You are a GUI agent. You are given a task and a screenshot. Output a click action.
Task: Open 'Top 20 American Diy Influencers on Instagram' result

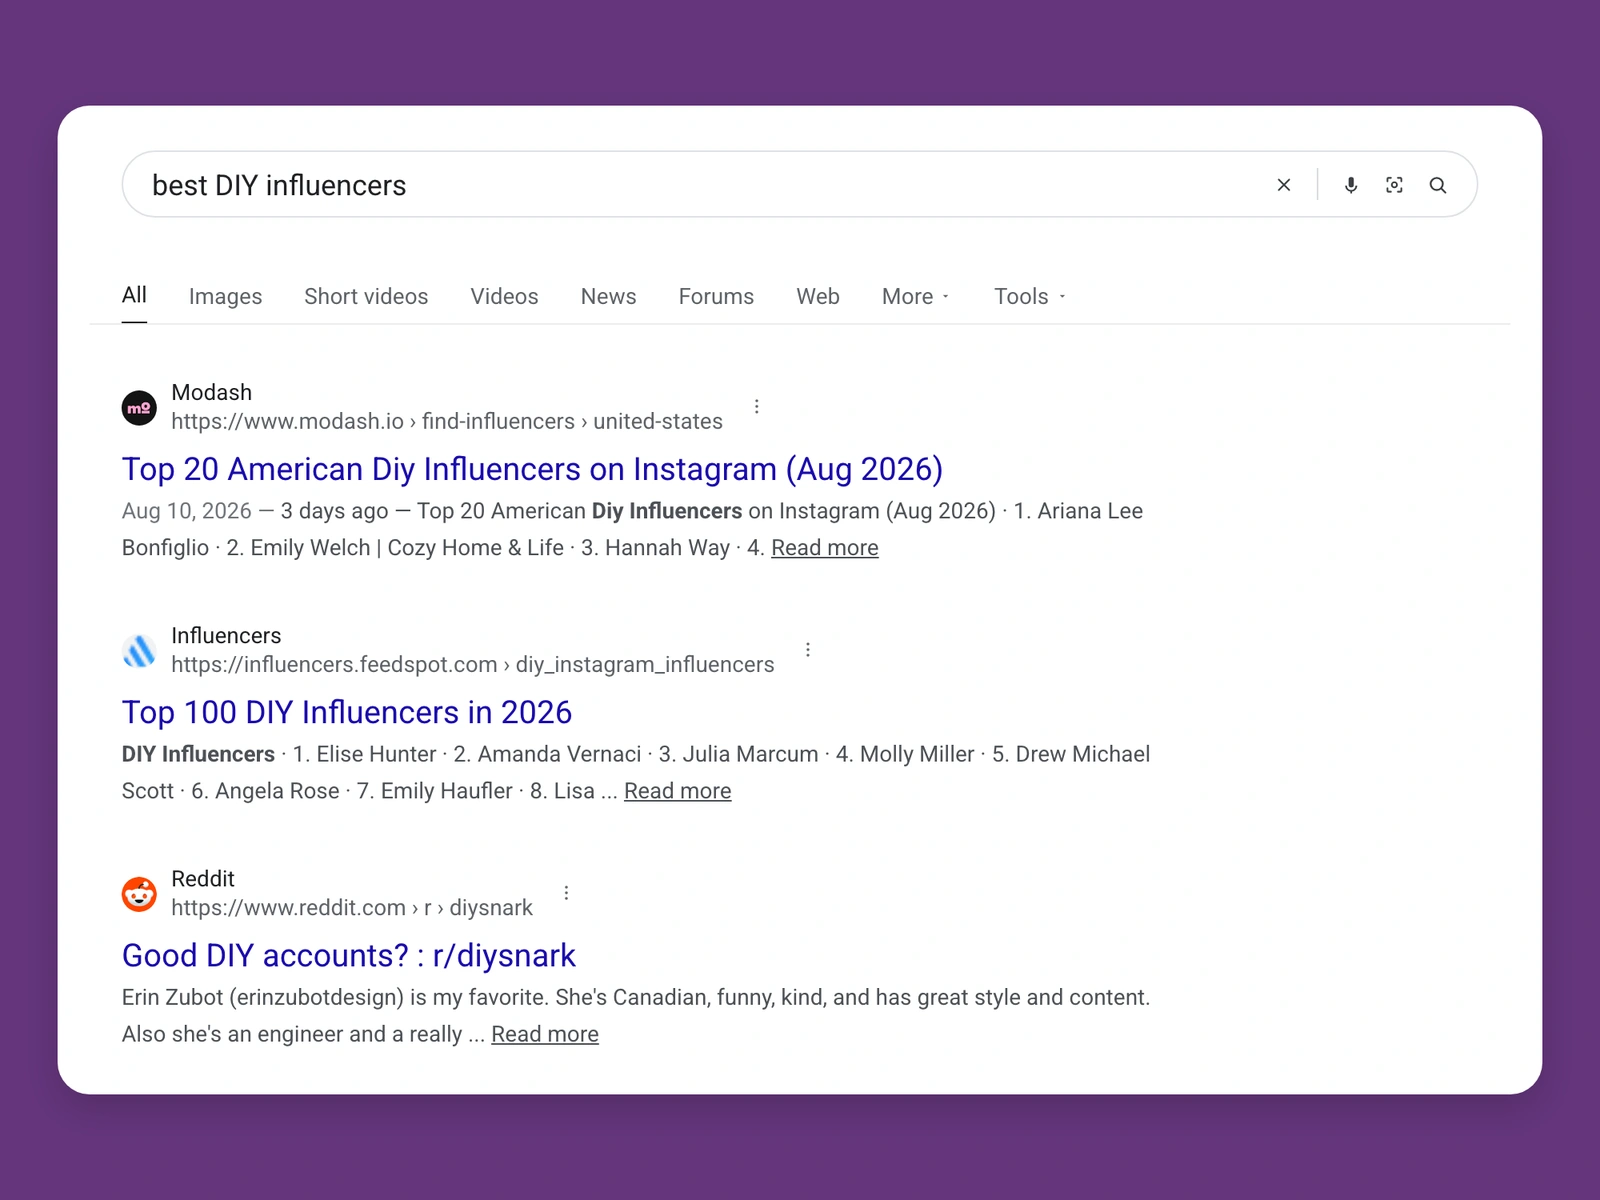click(532, 469)
